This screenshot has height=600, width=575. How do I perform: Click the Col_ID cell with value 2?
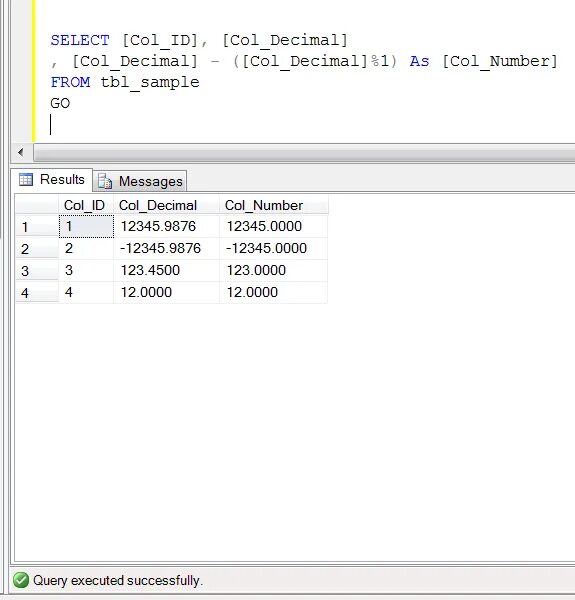[x=86, y=248]
